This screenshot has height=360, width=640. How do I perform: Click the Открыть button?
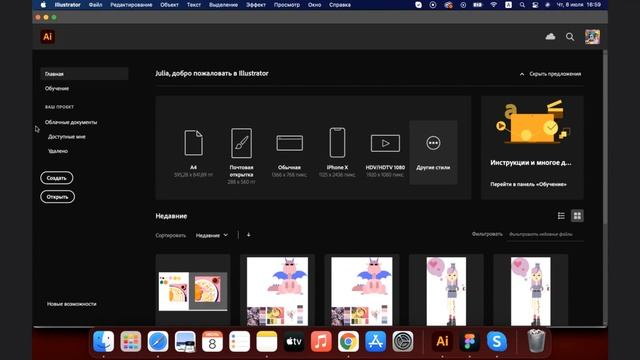pyautogui.click(x=58, y=197)
